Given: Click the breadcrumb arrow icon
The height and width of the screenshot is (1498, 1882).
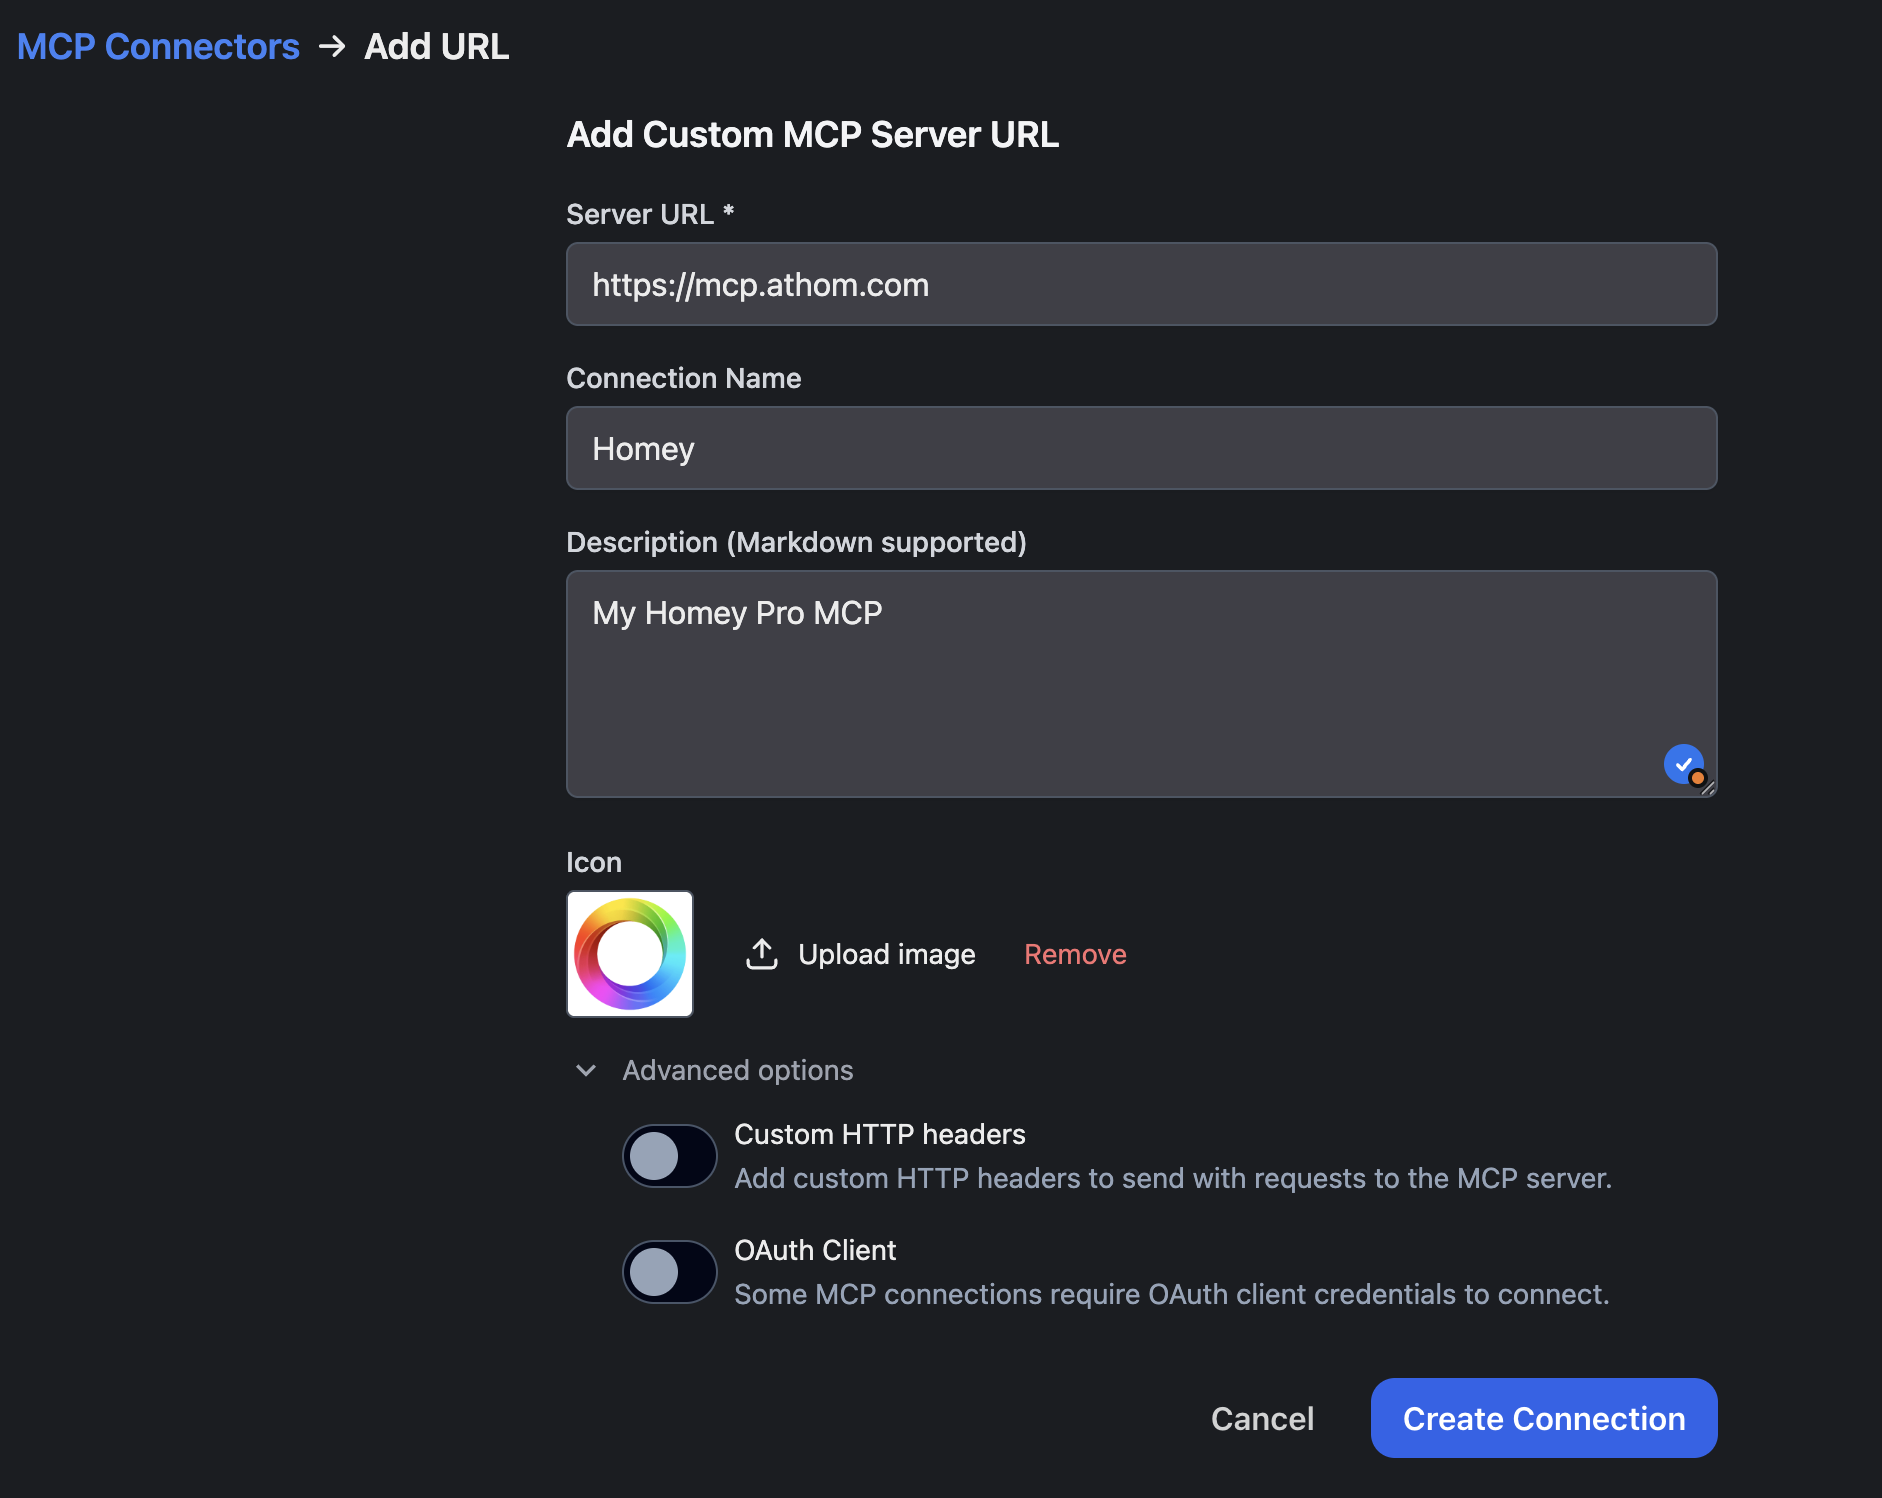Looking at the screenshot, I should point(332,47).
